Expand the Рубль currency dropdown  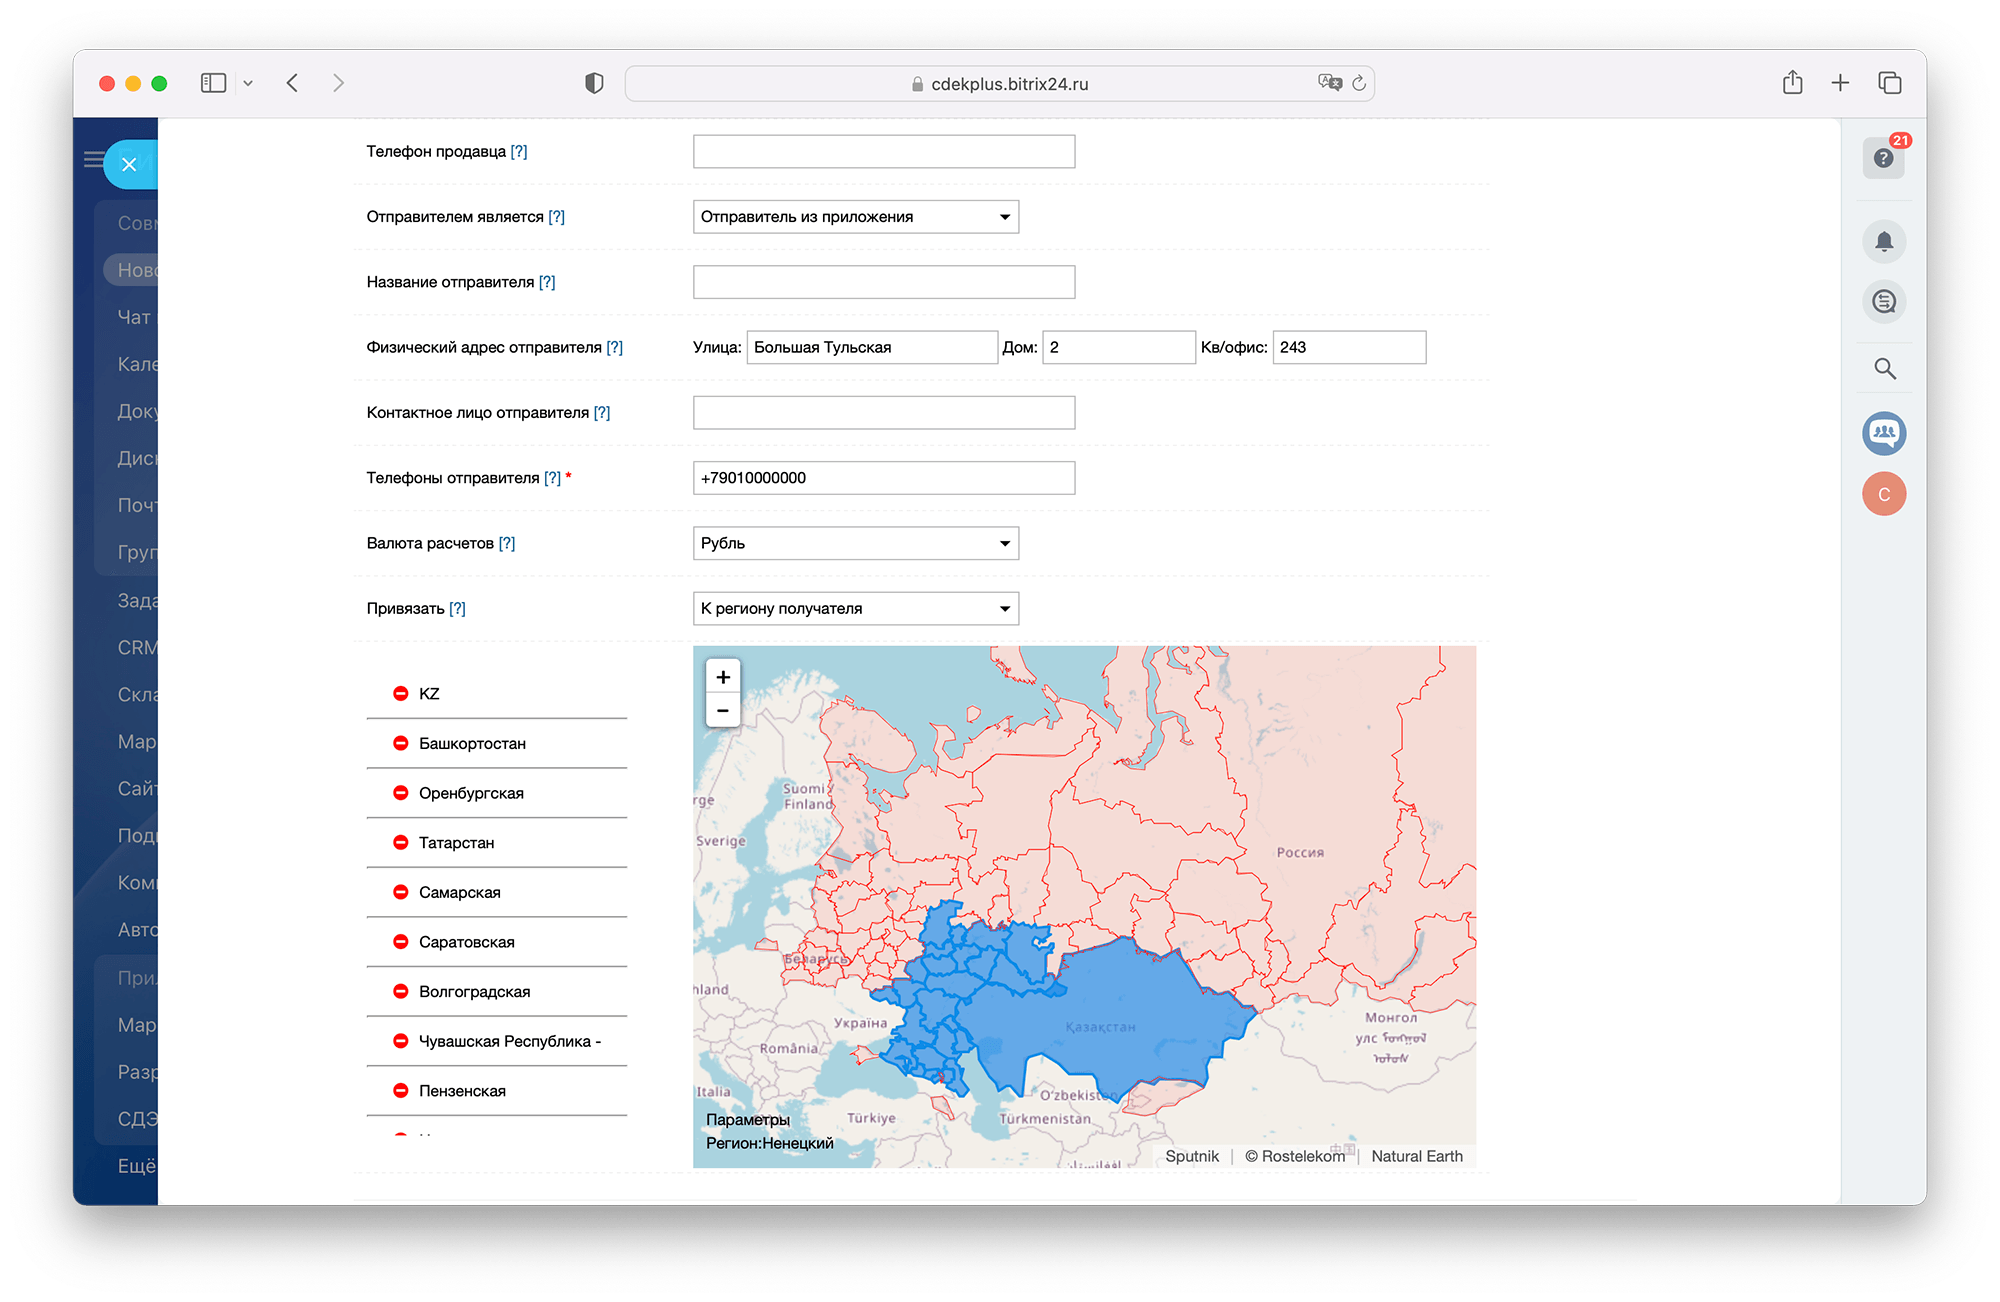(855, 543)
